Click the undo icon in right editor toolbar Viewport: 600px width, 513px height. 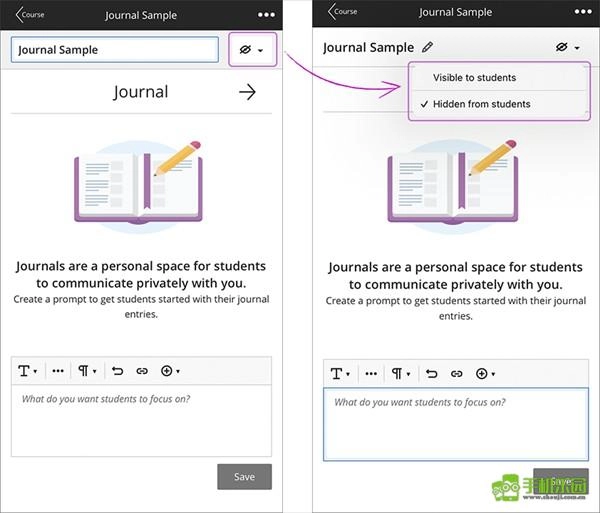432,374
